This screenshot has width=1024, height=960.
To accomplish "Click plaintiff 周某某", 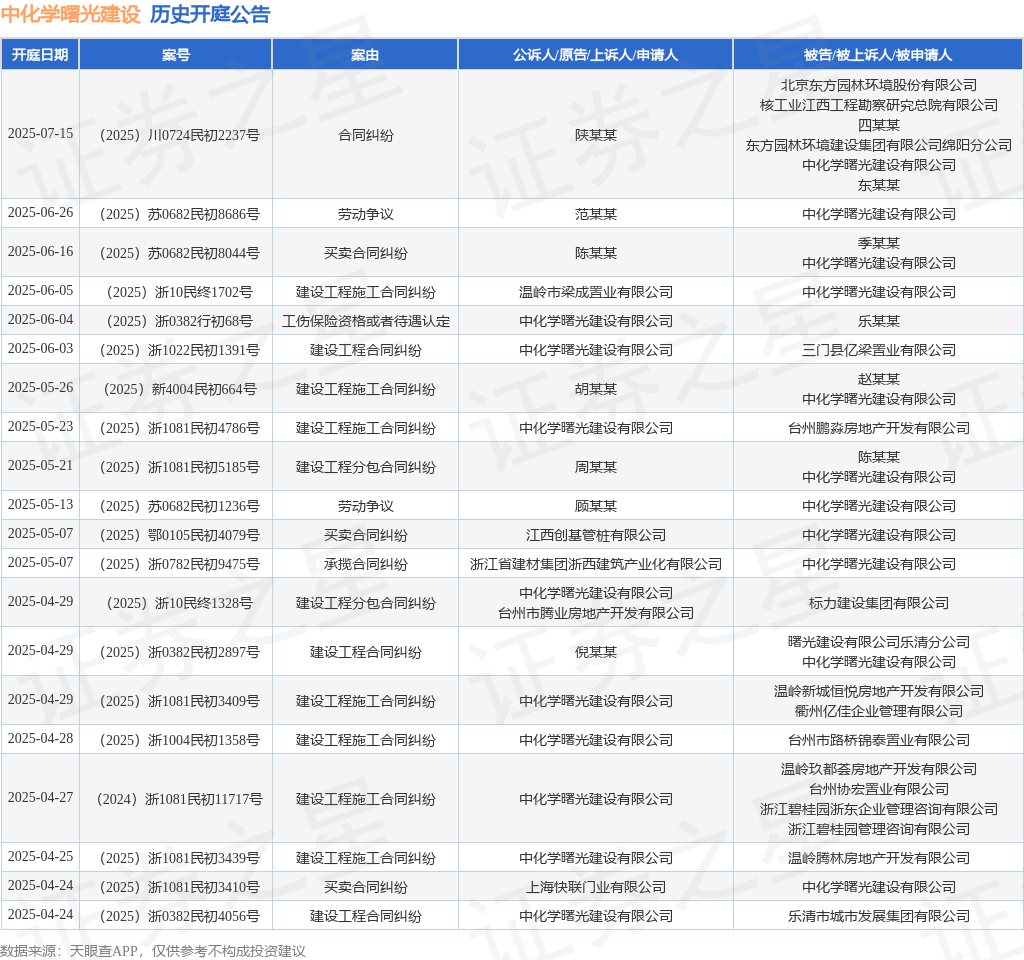I will coord(596,467).
